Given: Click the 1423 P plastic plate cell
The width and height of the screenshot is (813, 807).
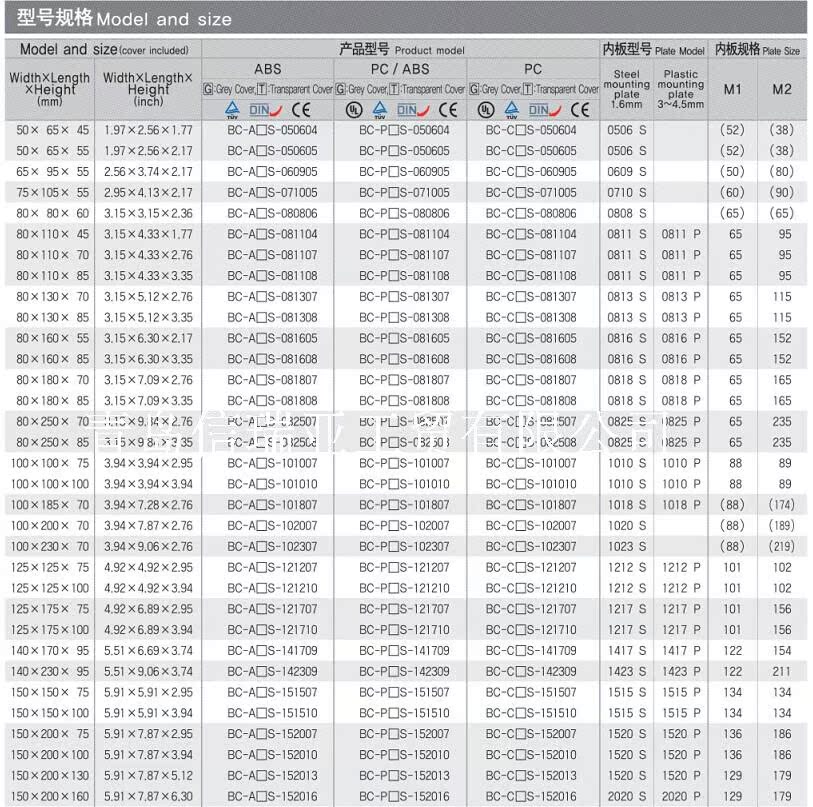Looking at the screenshot, I should [x=681, y=671].
